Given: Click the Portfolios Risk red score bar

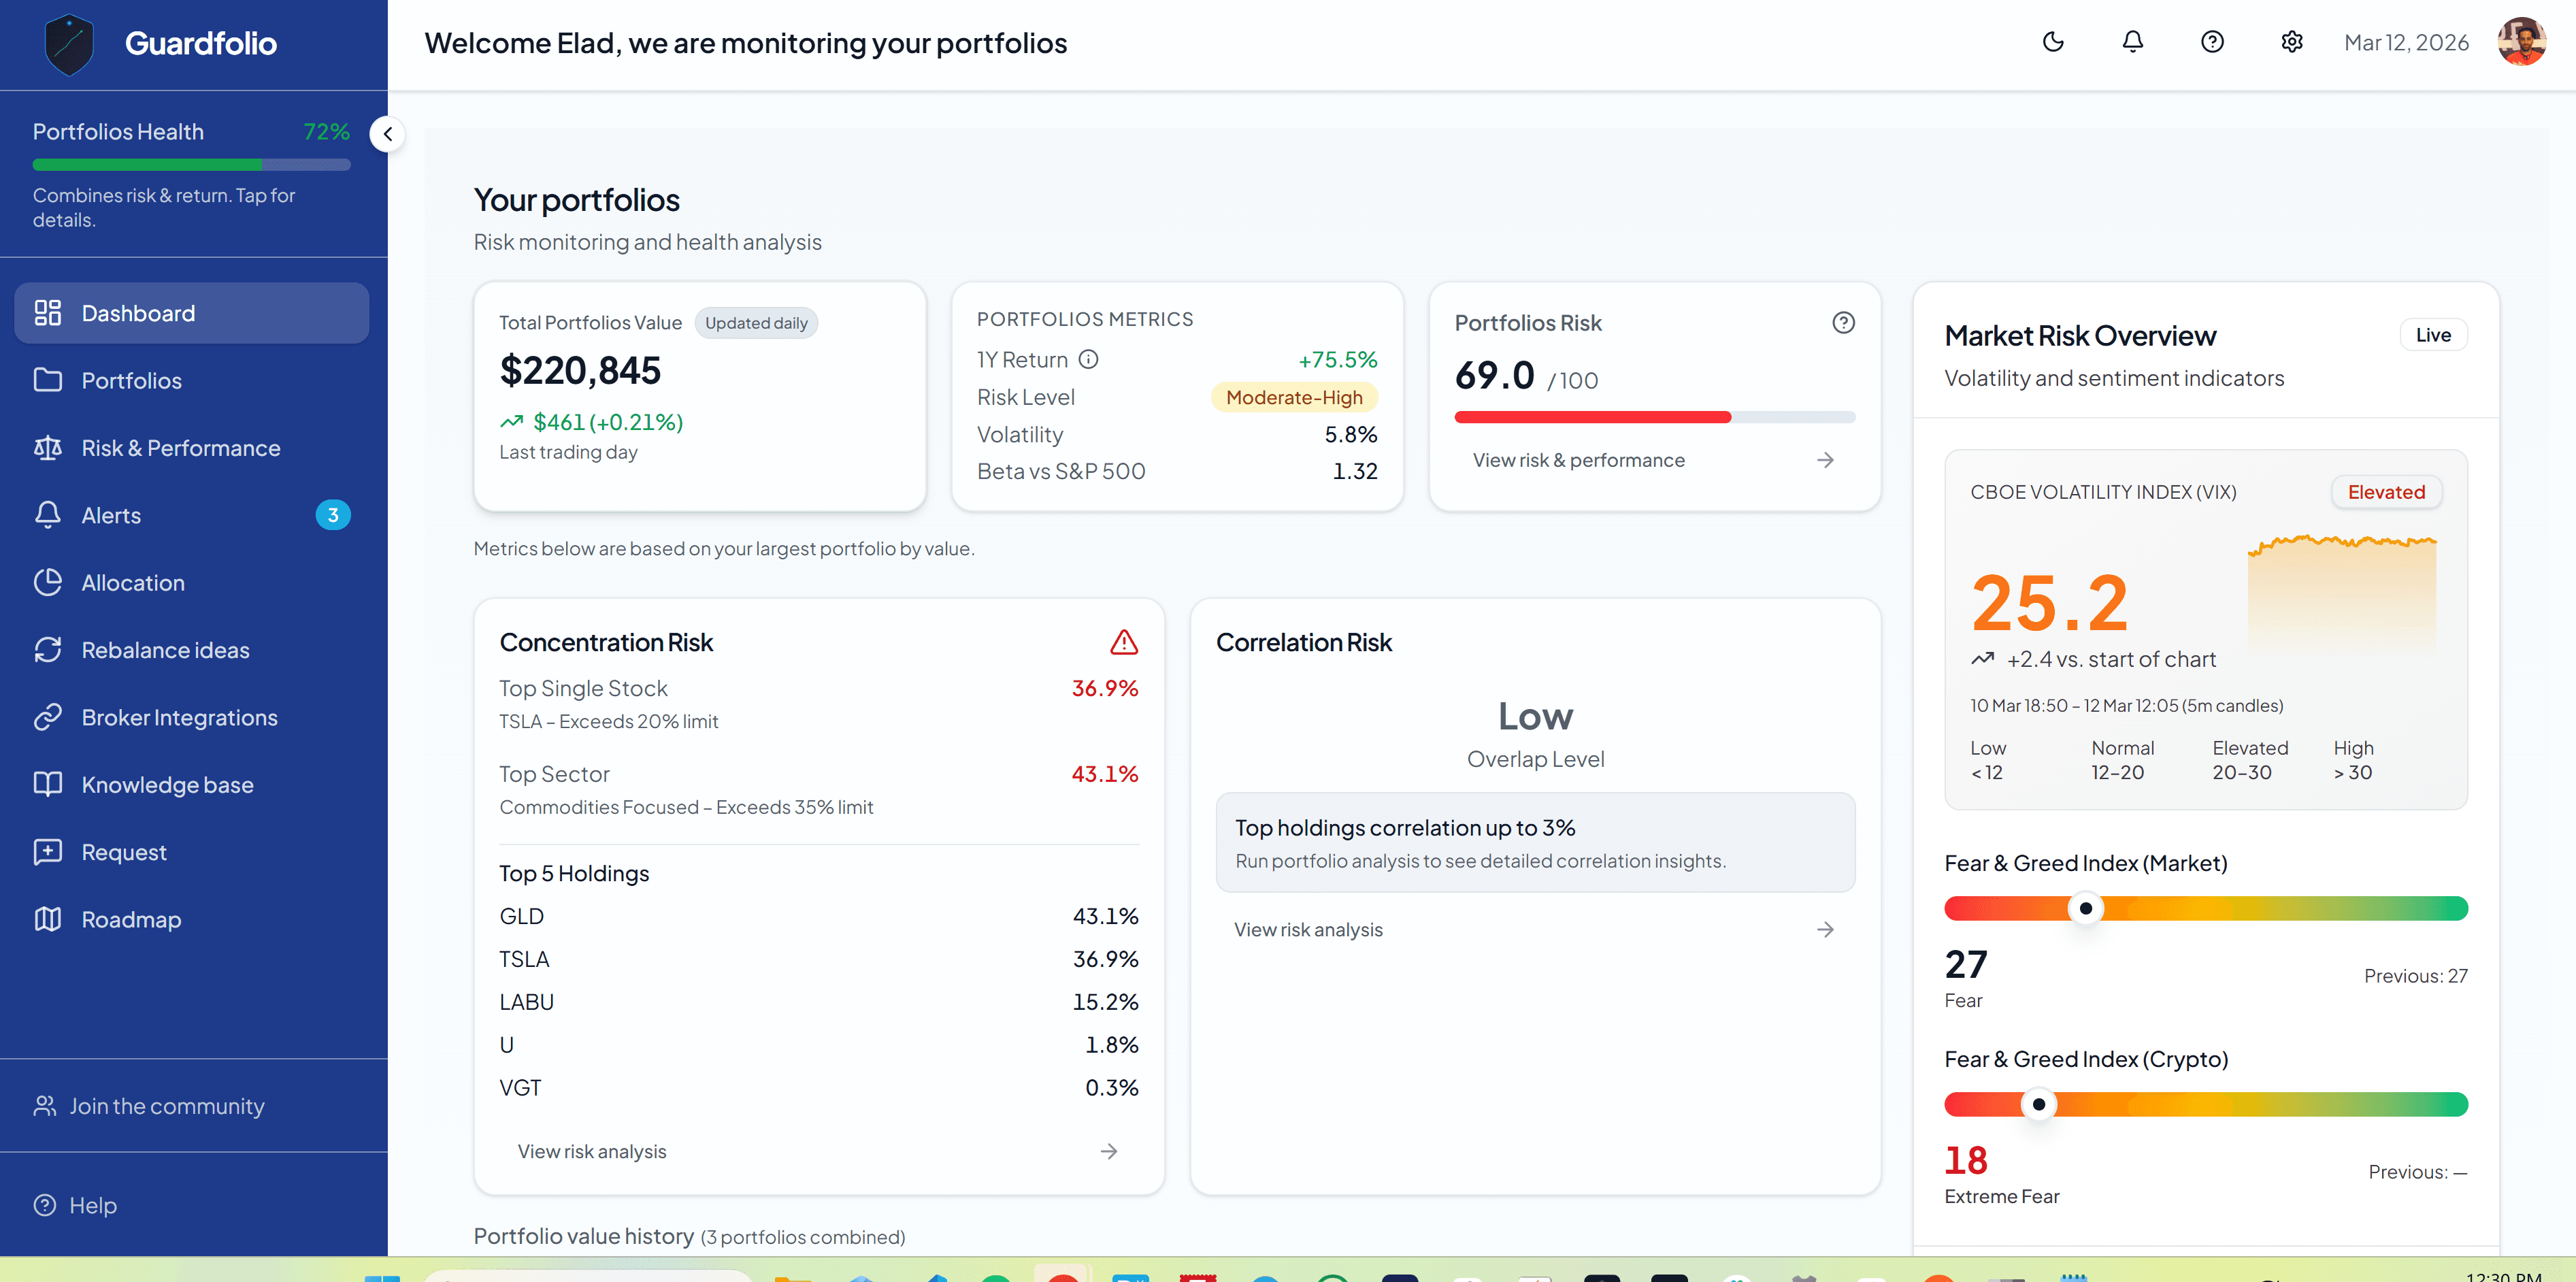Looking at the screenshot, I should 1655,417.
